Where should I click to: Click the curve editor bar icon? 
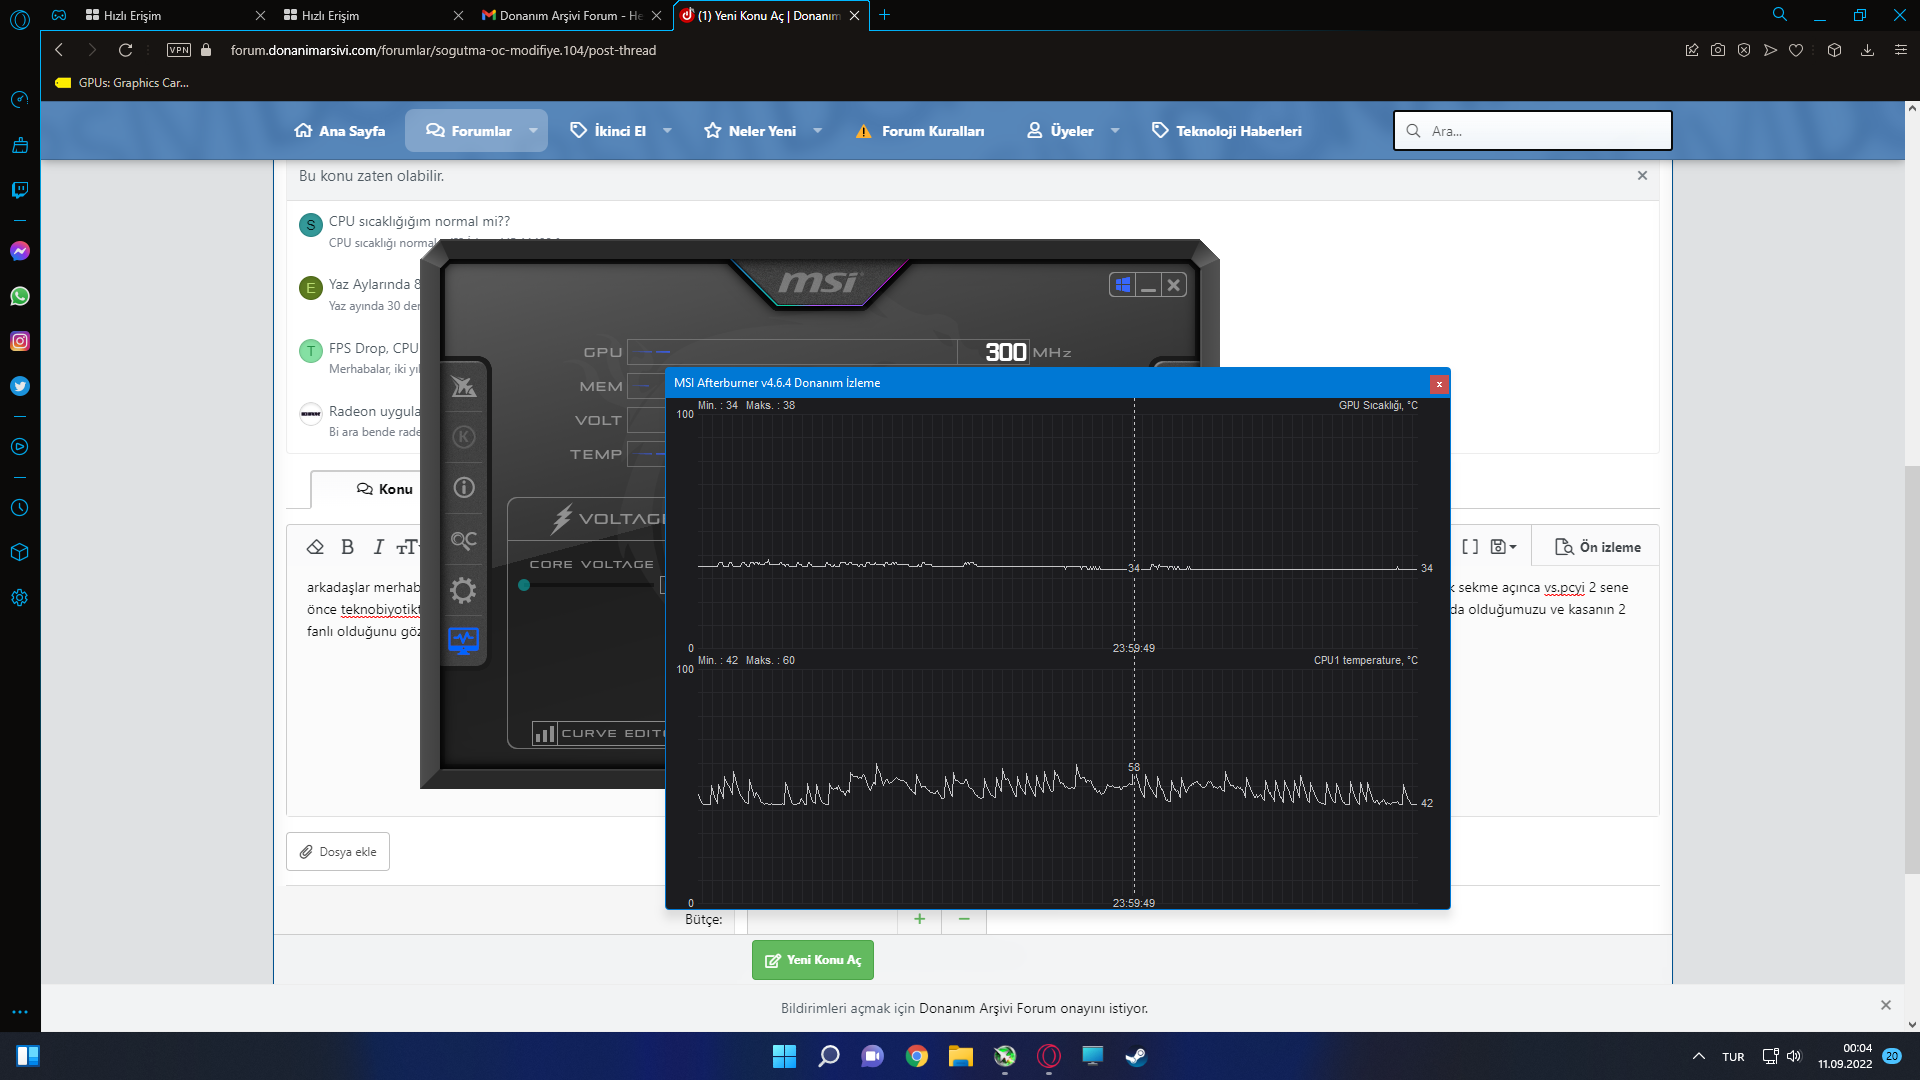545,734
